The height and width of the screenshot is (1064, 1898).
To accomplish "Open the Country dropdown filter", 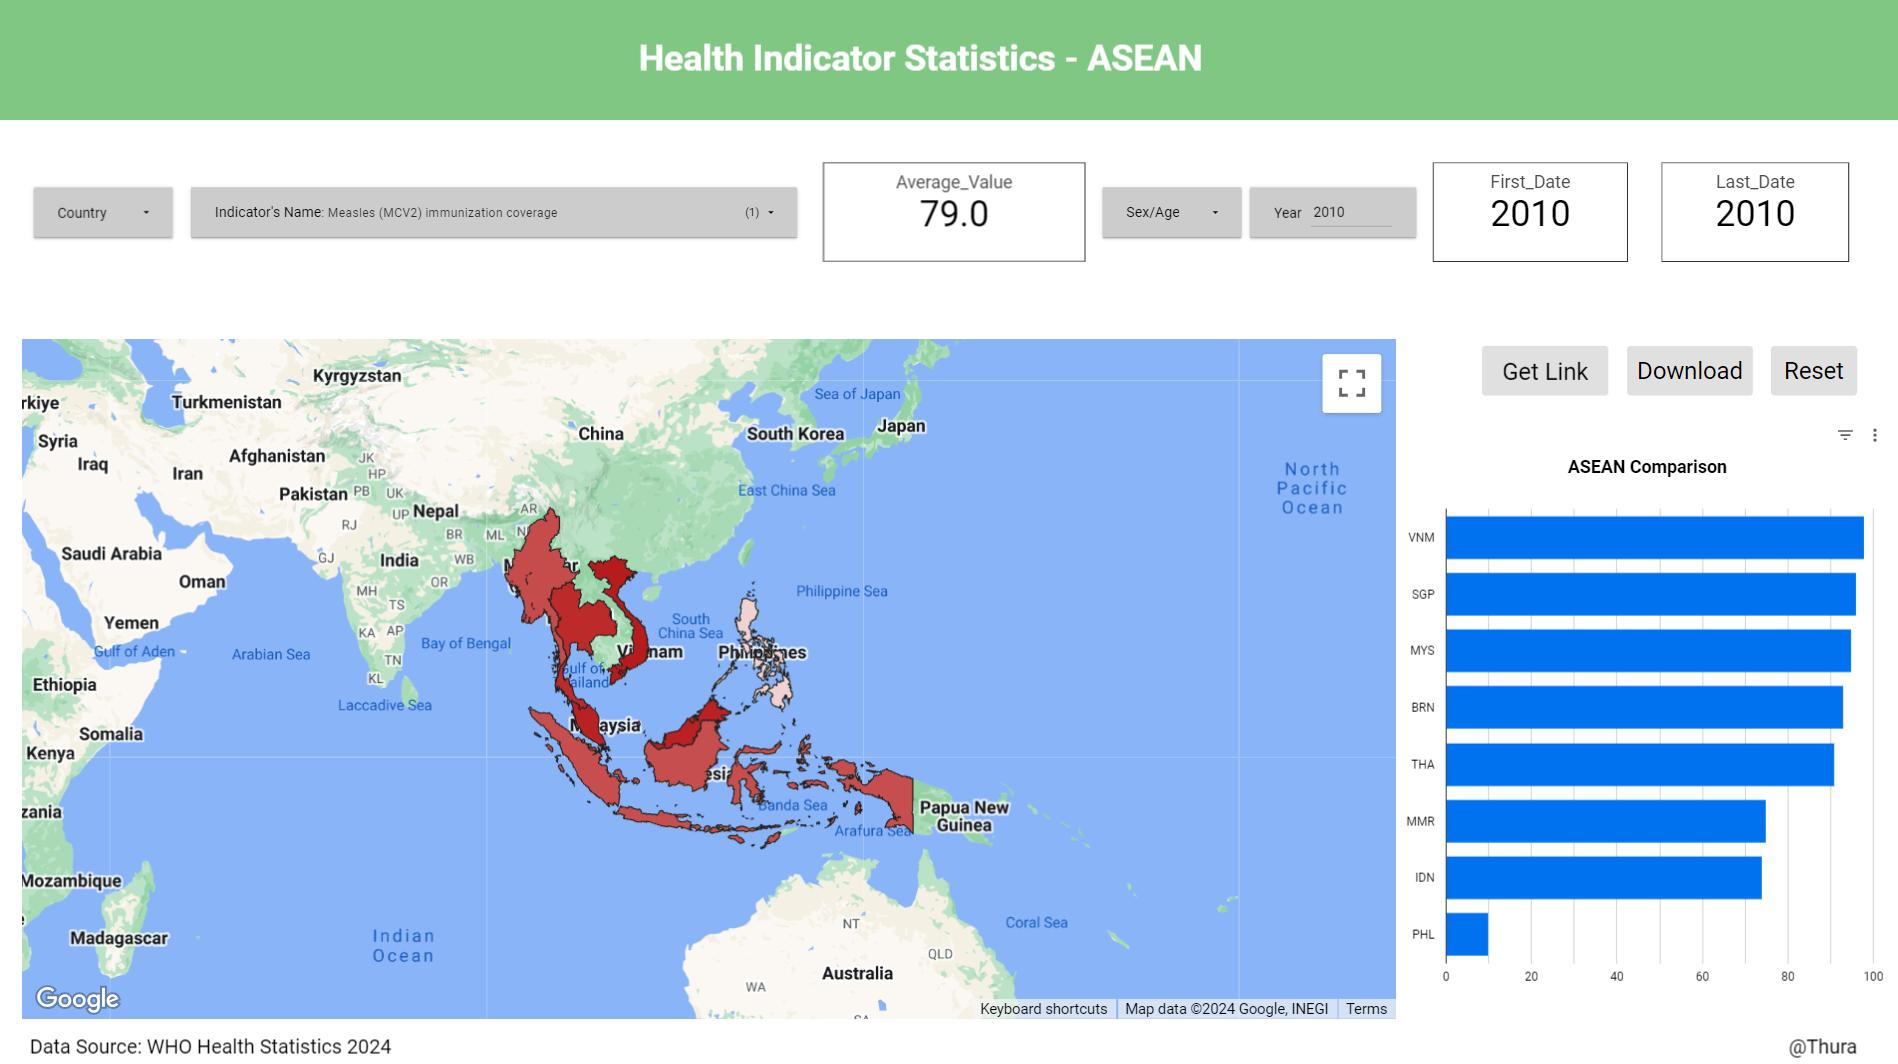I will [103, 212].
